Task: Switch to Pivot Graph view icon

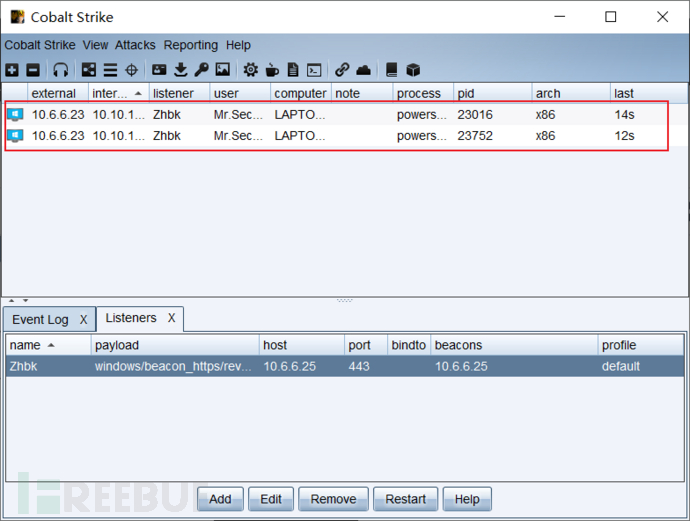Action: tap(89, 70)
